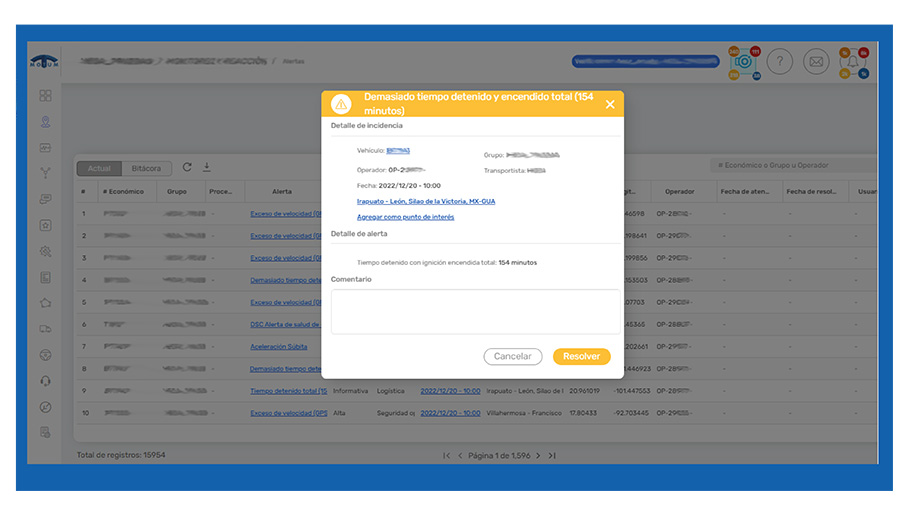Go to the first page of results
The height and width of the screenshot is (506, 904).
coord(446,455)
